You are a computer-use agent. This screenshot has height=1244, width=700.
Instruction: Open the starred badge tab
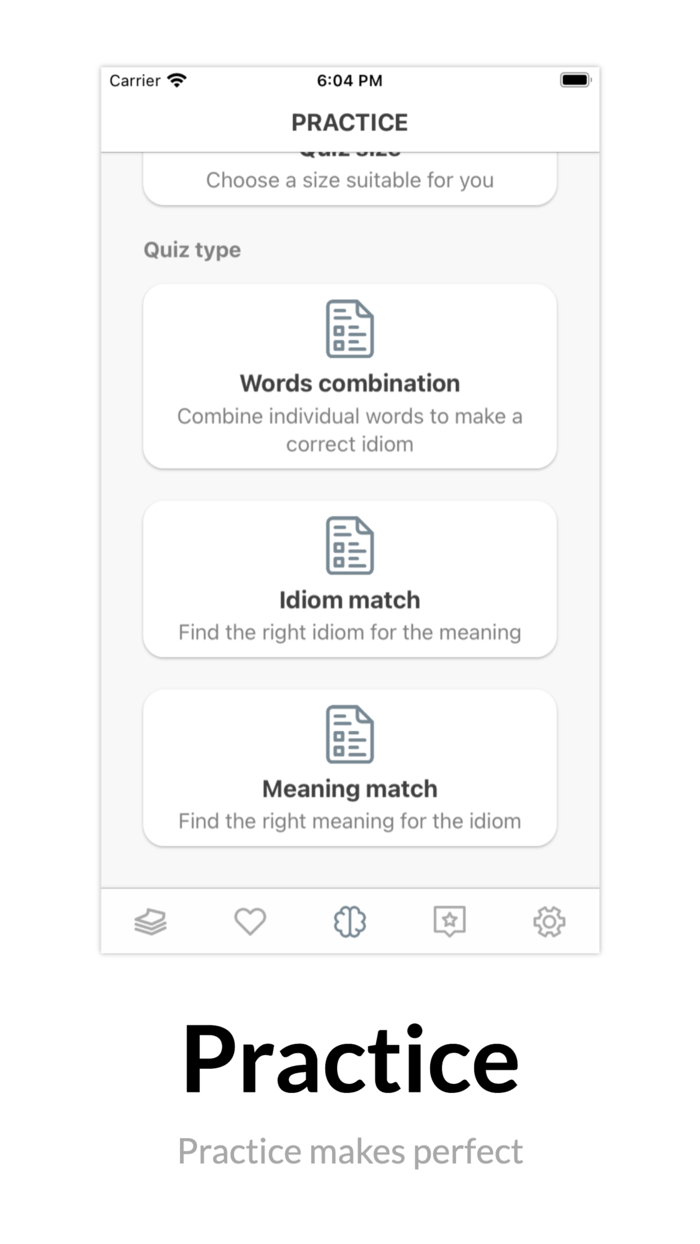(x=450, y=921)
